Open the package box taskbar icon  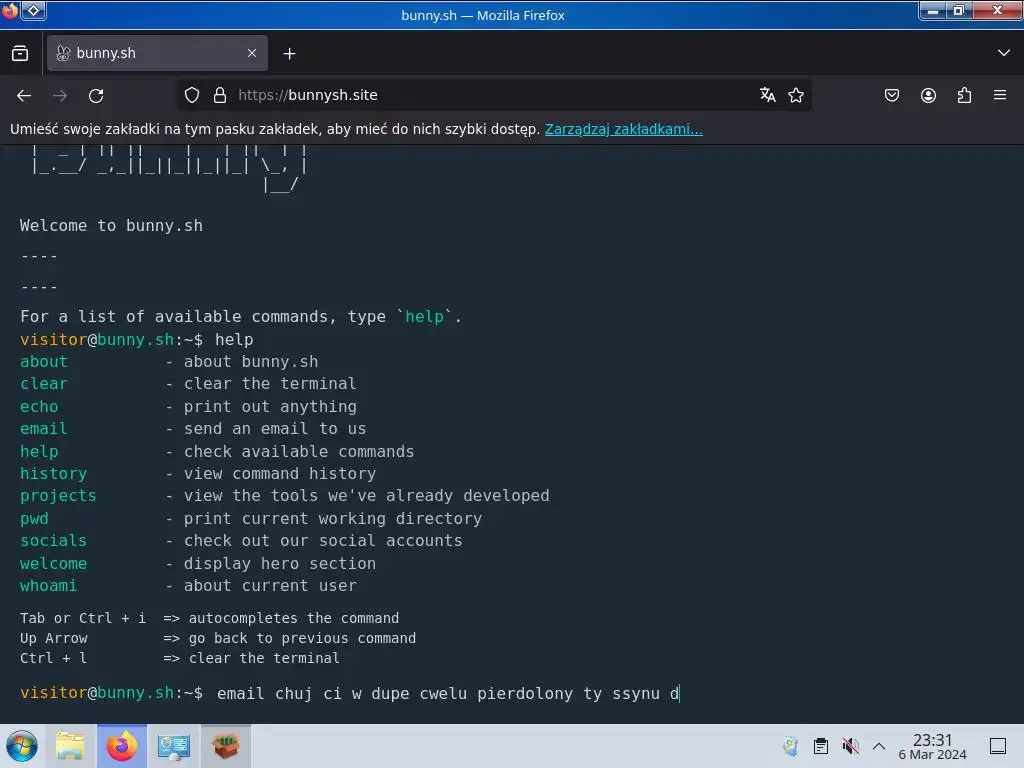225,746
